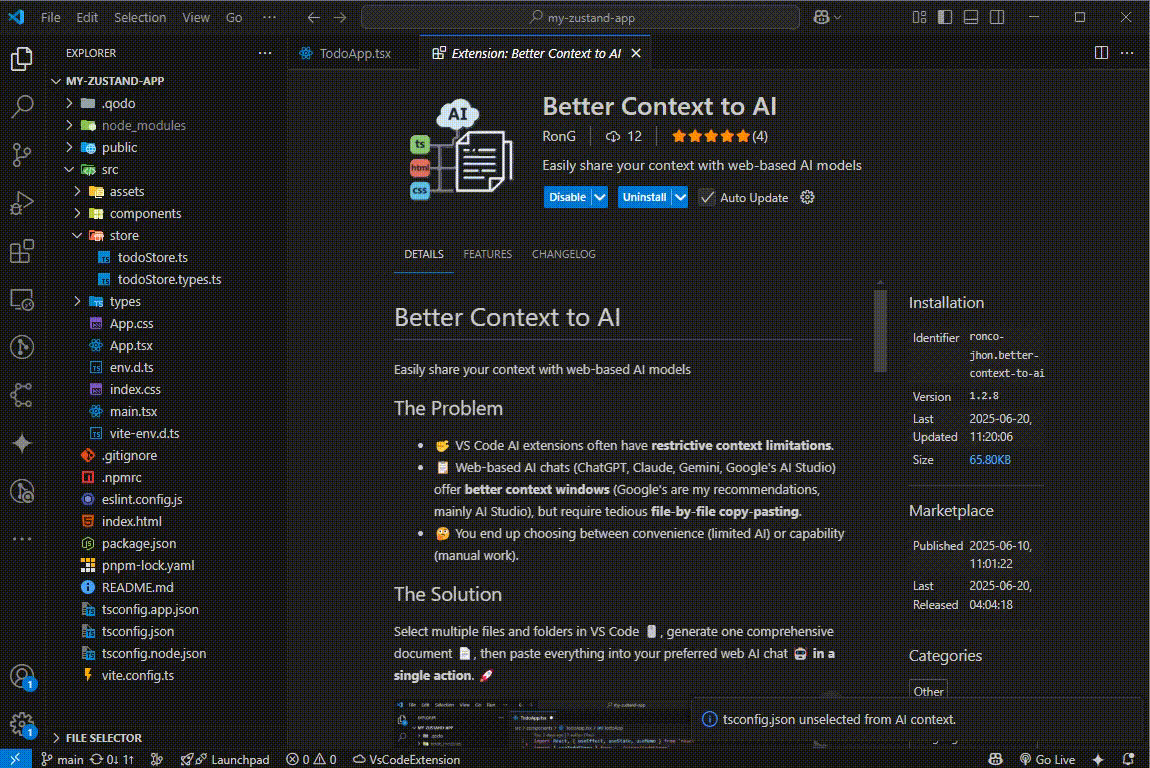Close the Better Context to AI tab
The width and height of the screenshot is (1150, 768).
pyautogui.click(x=636, y=53)
